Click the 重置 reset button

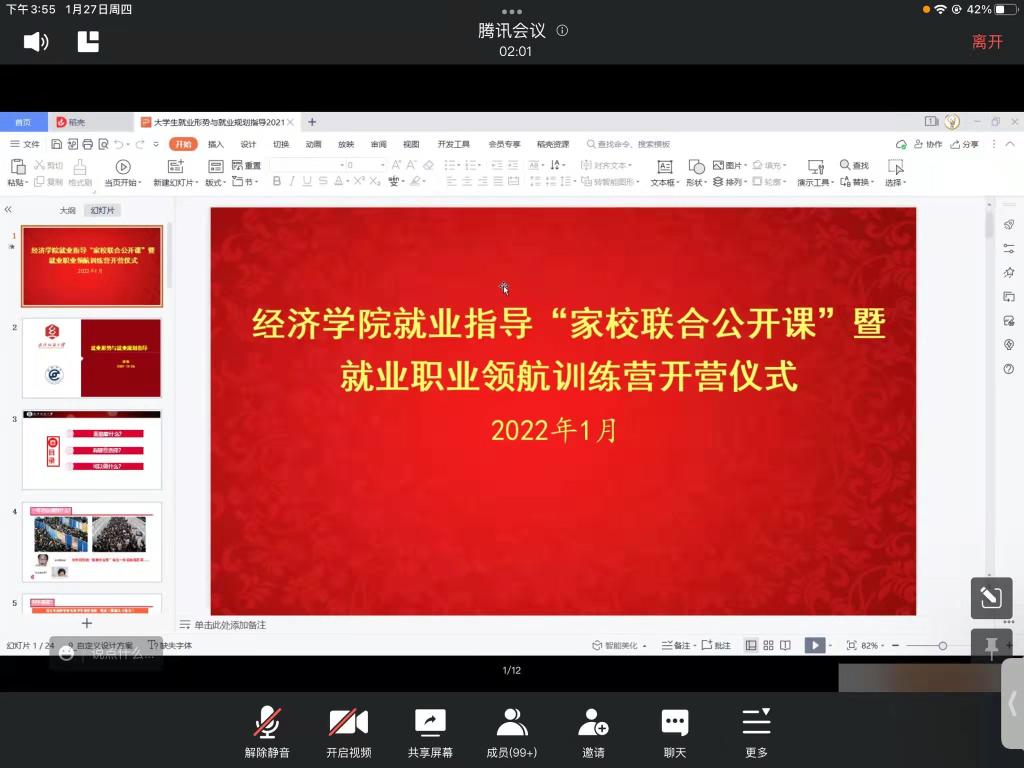246,165
